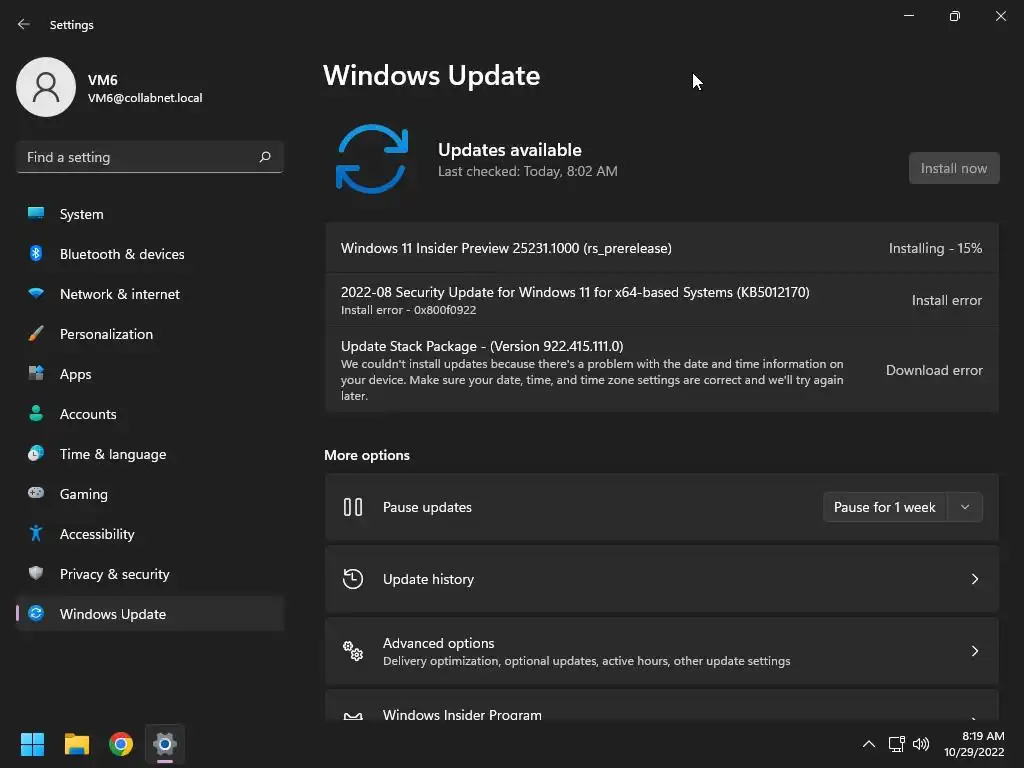
Task: Click the Time & language clock icon
Action: pyautogui.click(x=36, y=453)
